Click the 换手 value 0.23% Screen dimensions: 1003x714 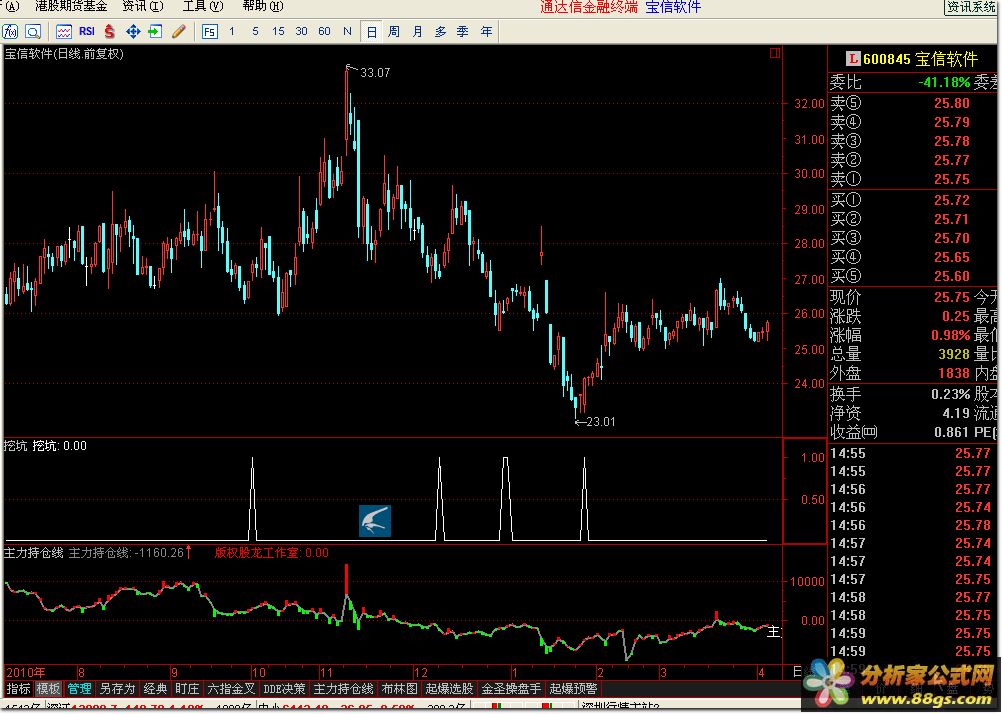click(951, 394)
